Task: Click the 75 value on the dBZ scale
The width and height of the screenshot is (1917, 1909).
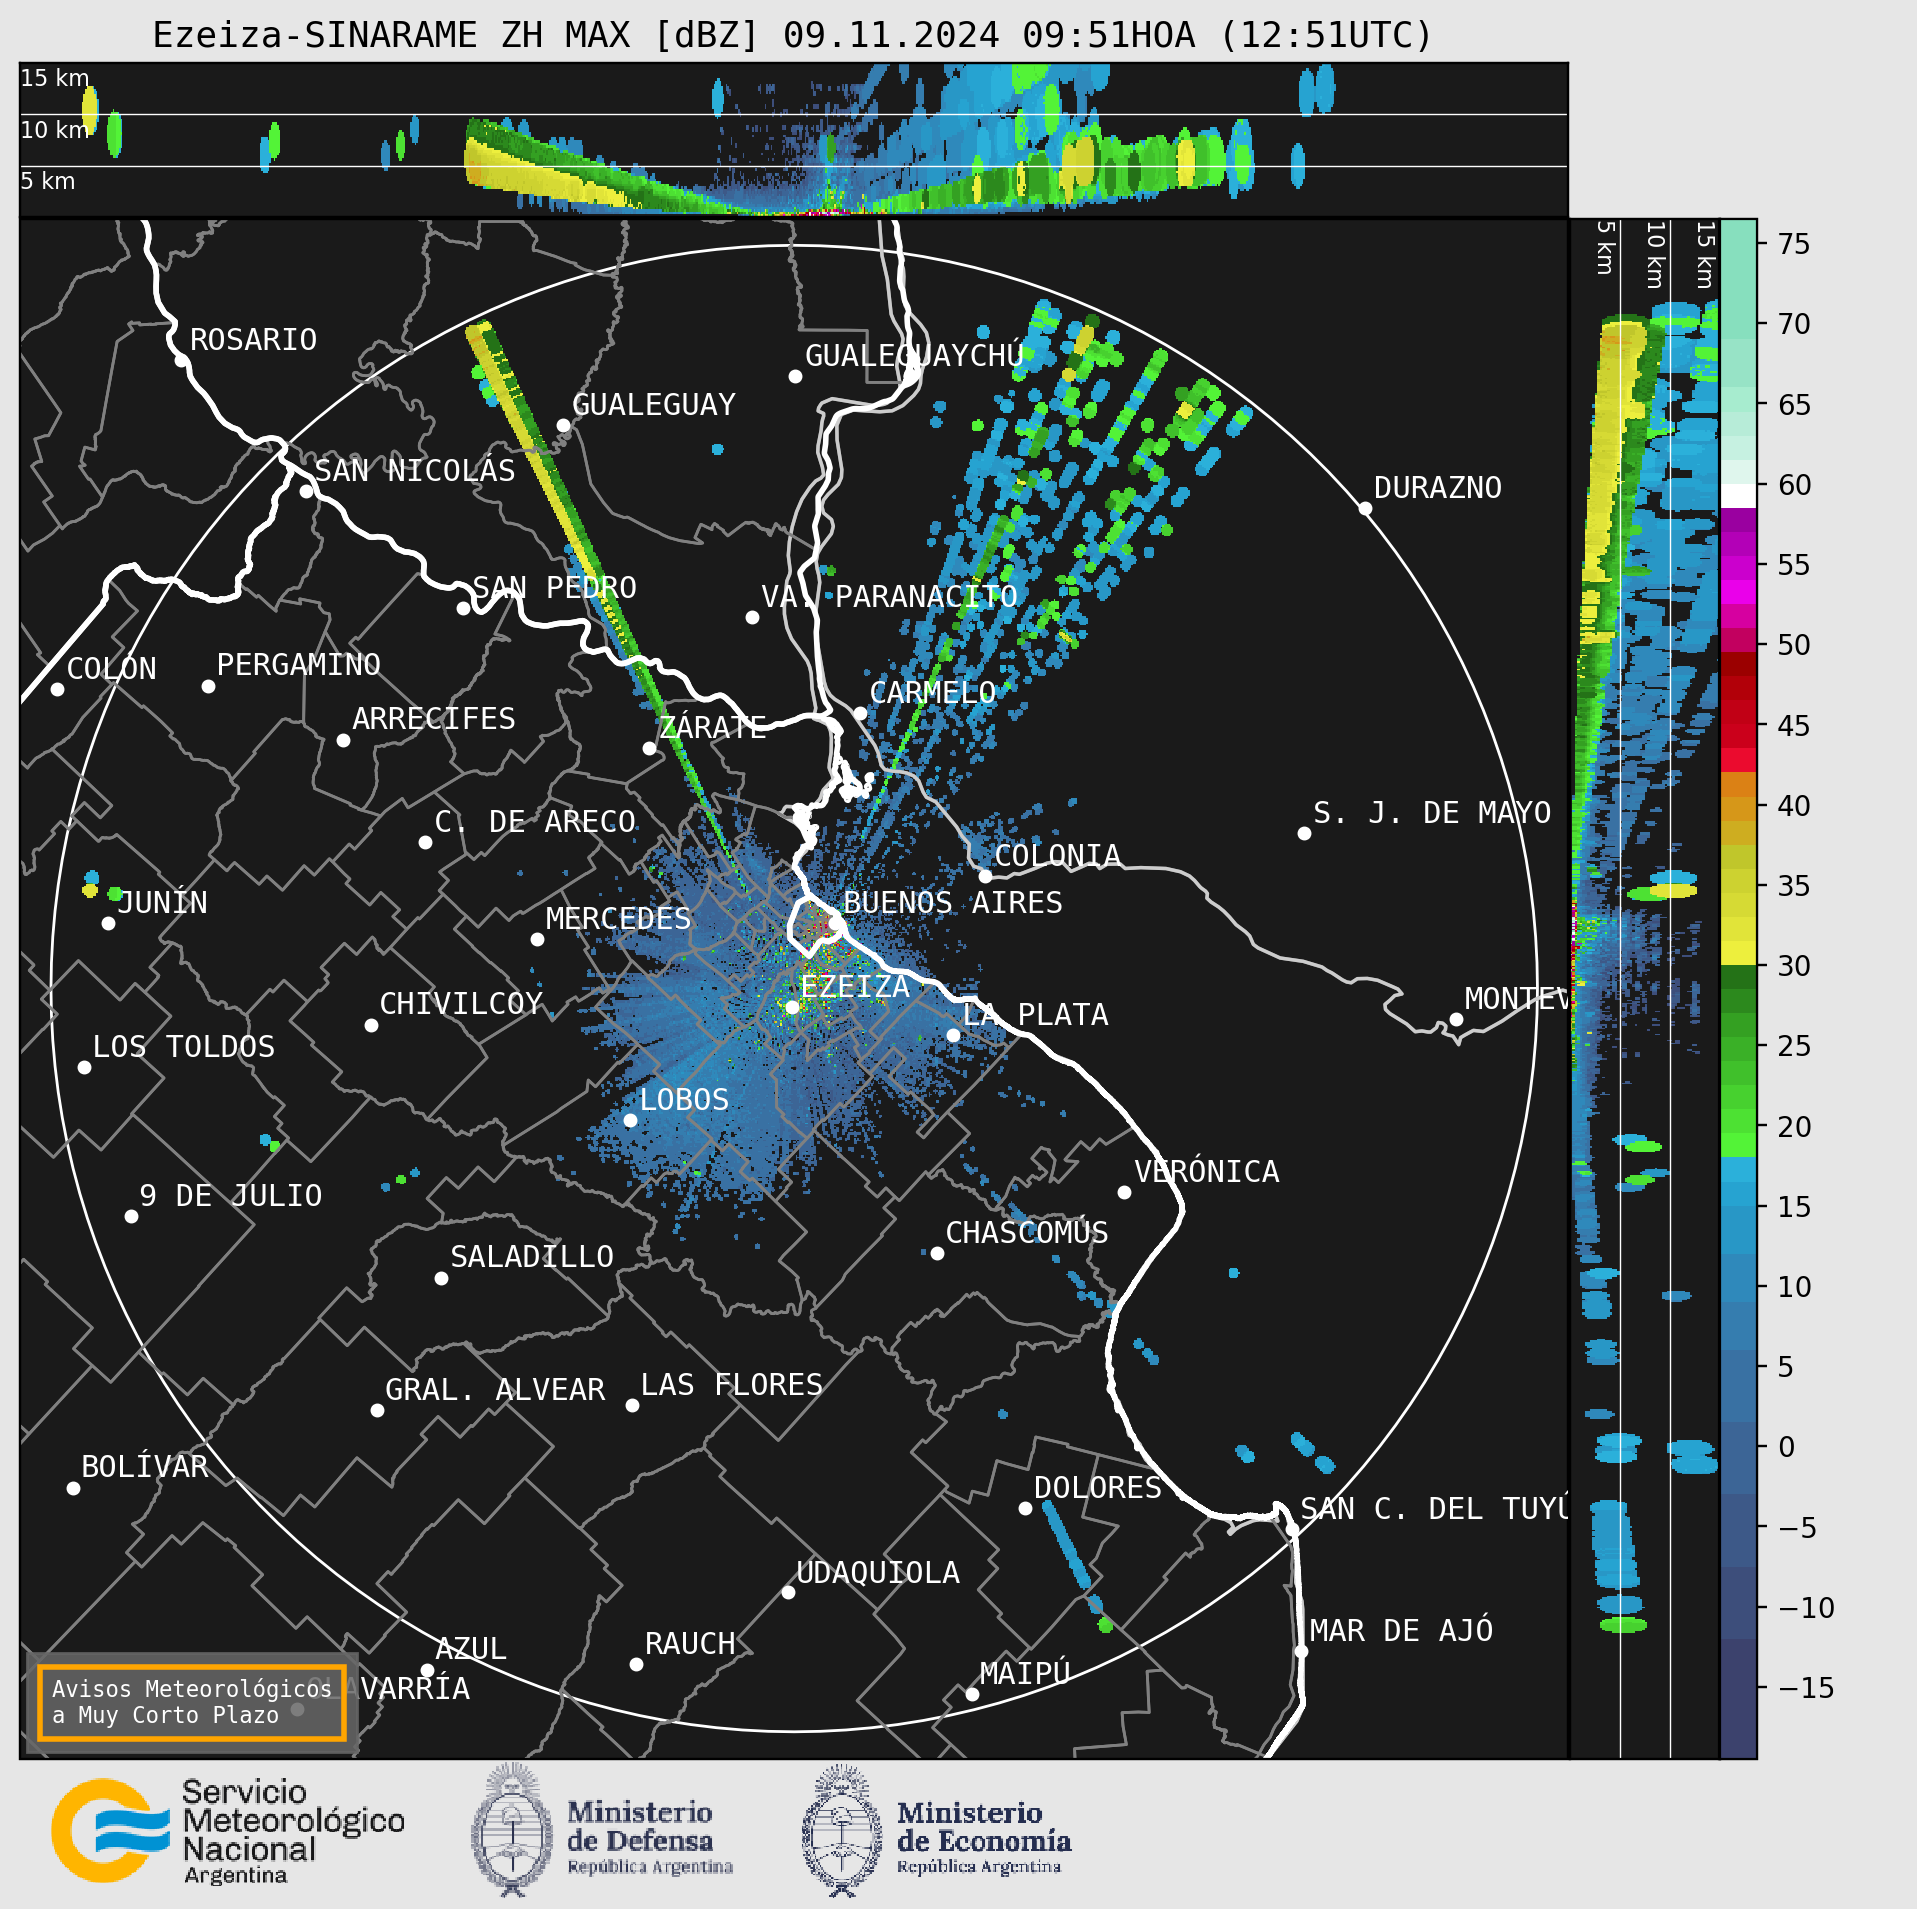Action: pyautogui.click(x=1794, y=244)
